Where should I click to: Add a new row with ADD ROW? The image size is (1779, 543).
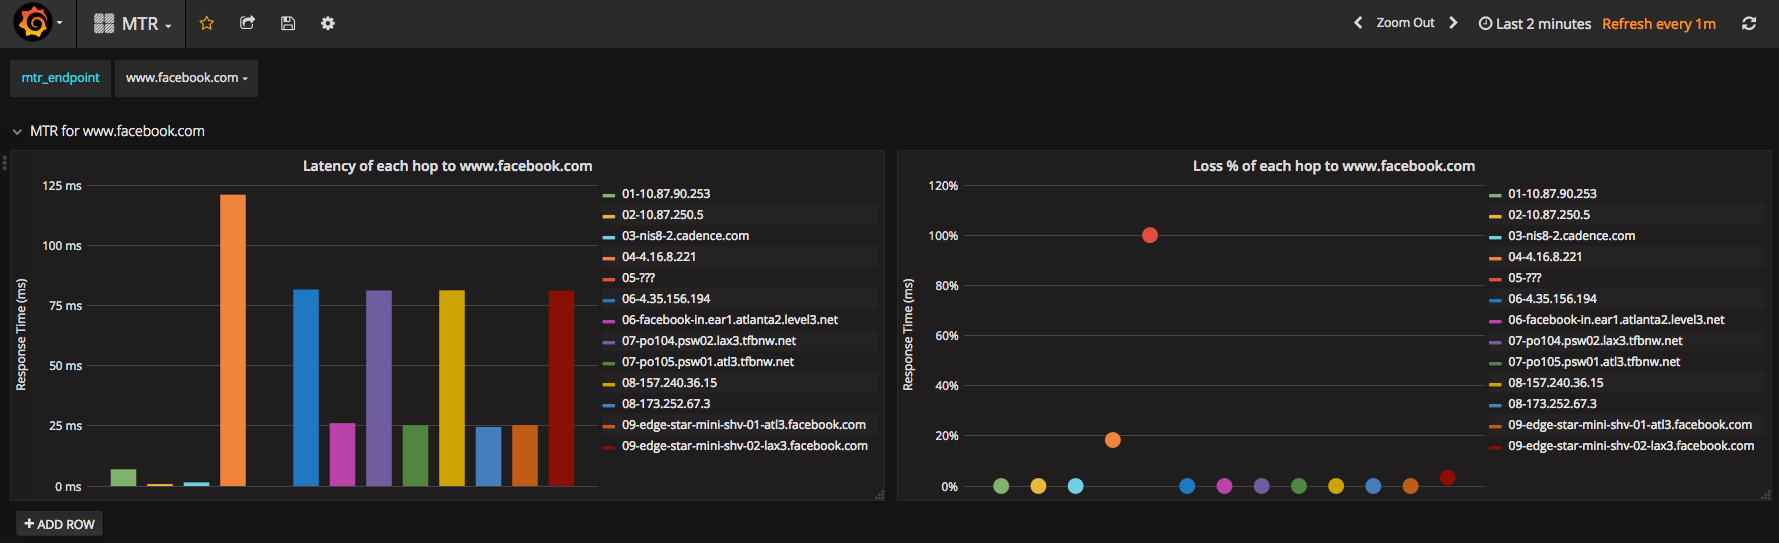[x=59, y=524]
